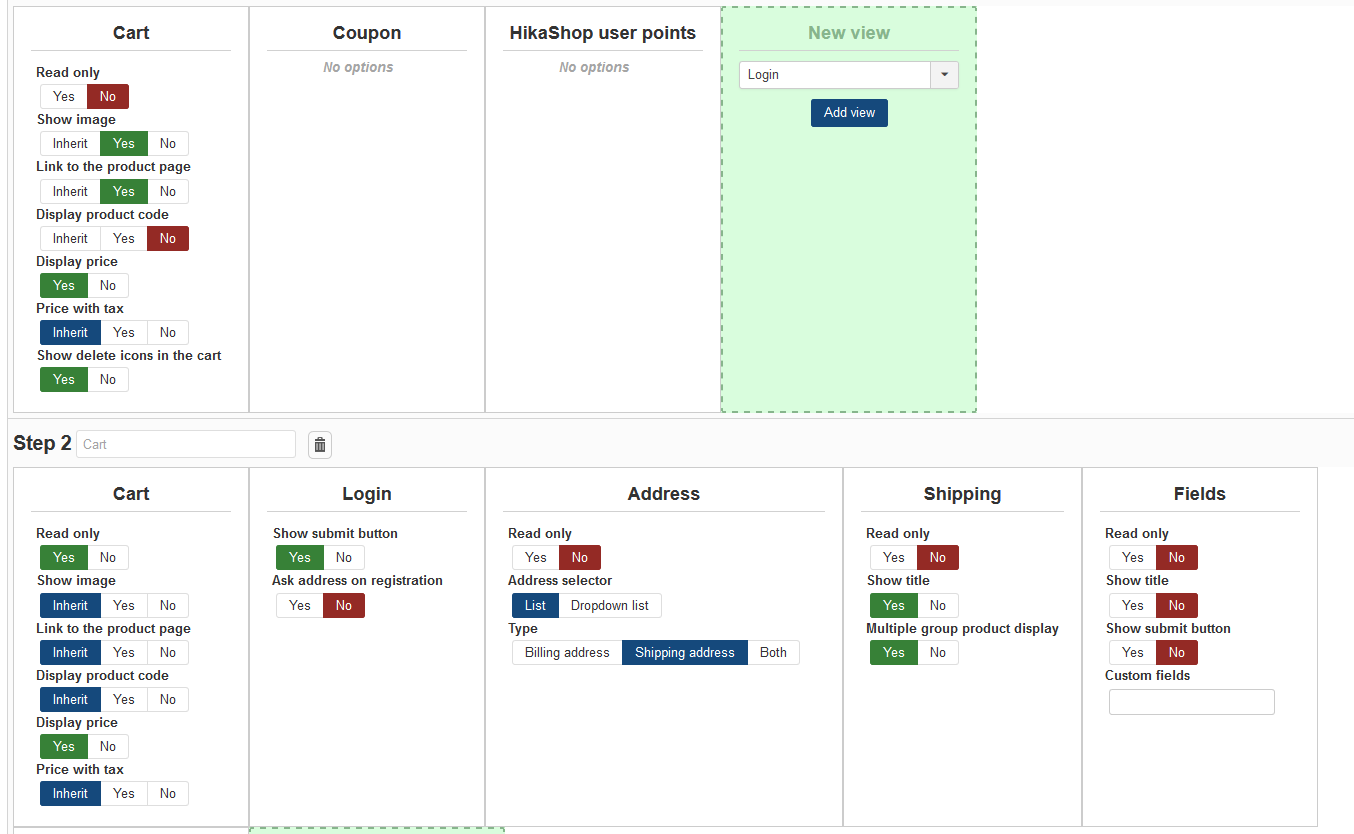Set Price with tax to No in Step 1
The image size is (1354, 834).
pos(168,333)
